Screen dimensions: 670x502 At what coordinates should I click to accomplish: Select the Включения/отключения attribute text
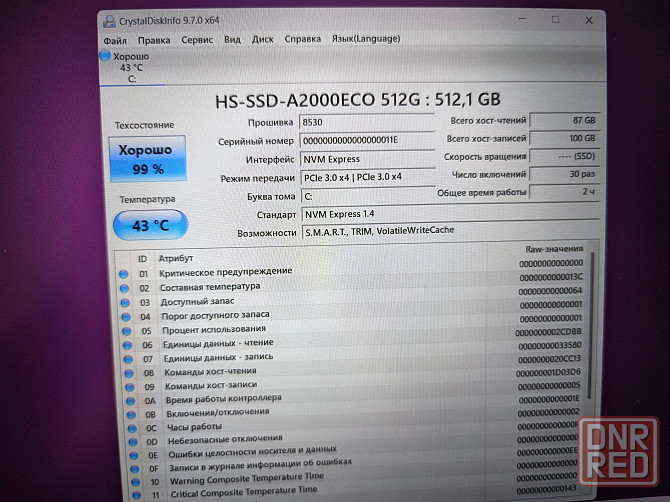pos(218,413)
